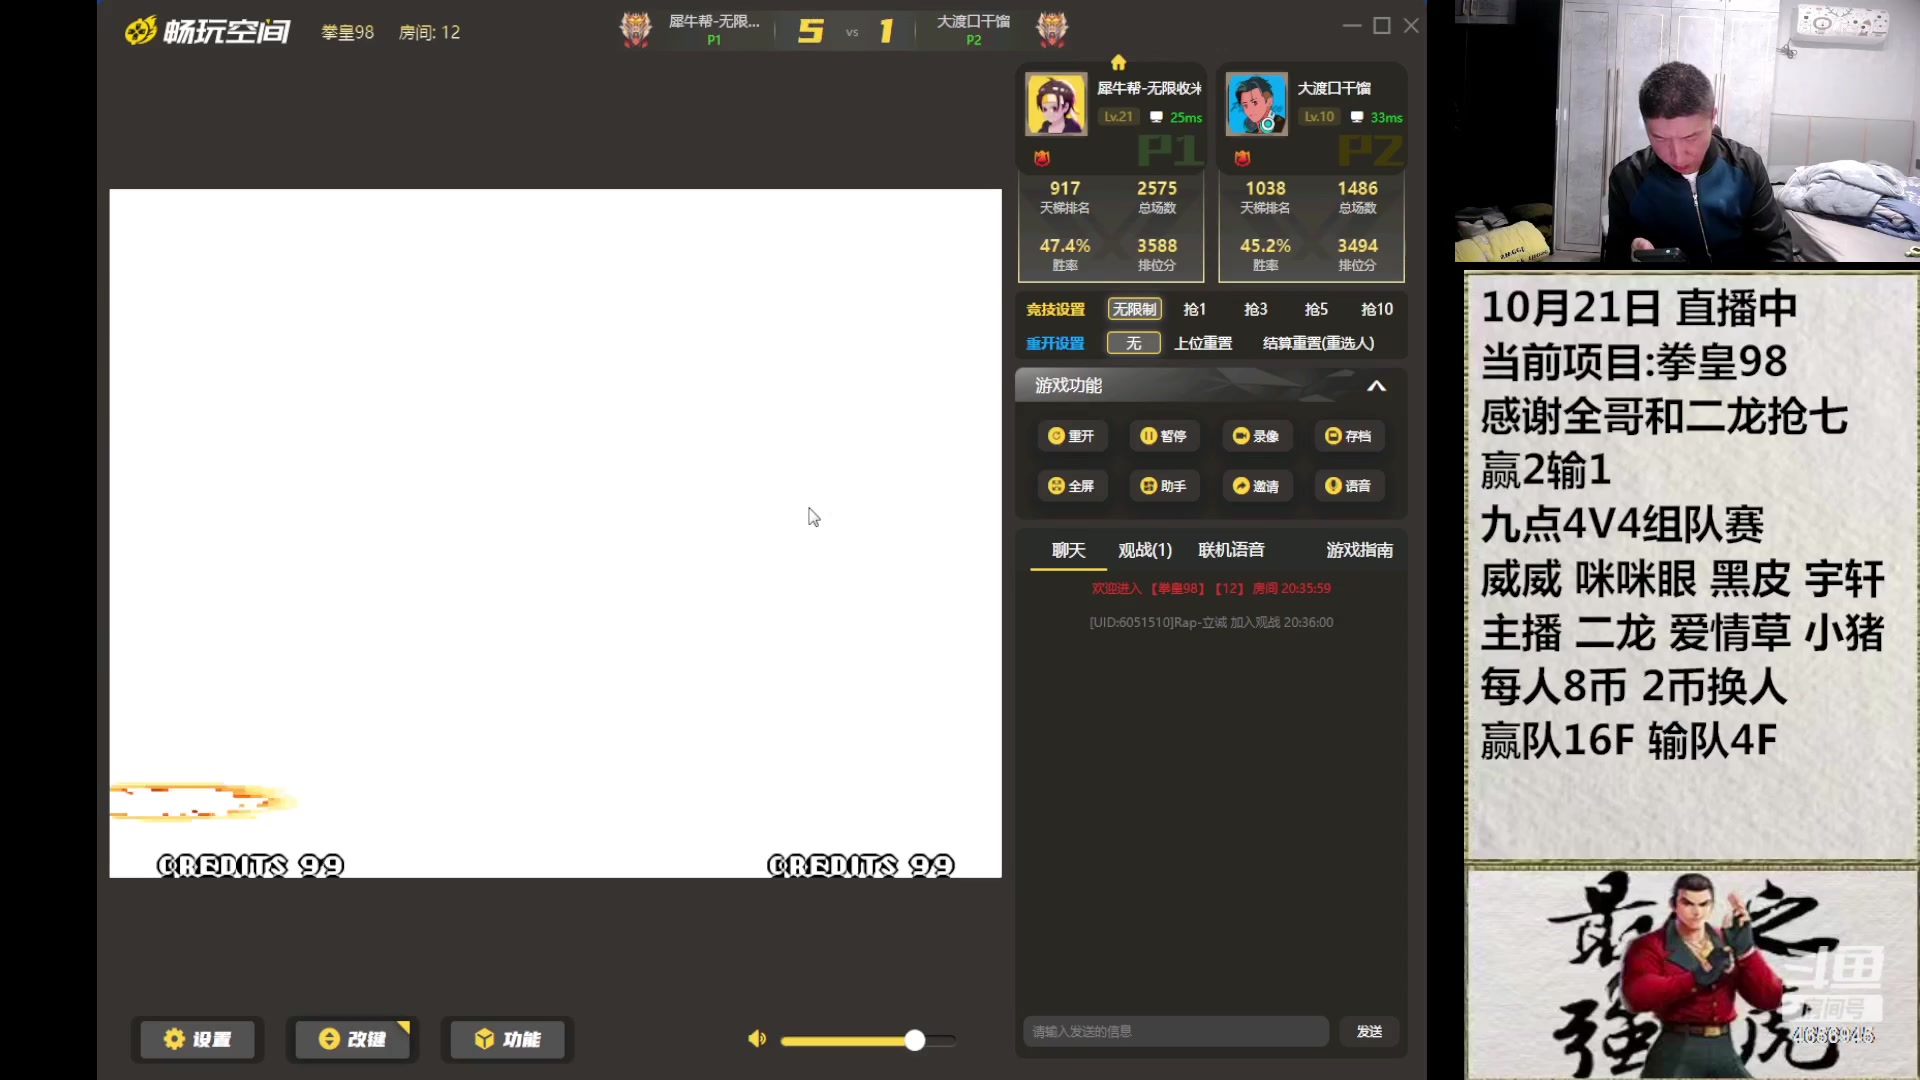Click the 拳皇98 game title text
Viewport: 1920px width, 1080px height.
(x=347, y=32)
